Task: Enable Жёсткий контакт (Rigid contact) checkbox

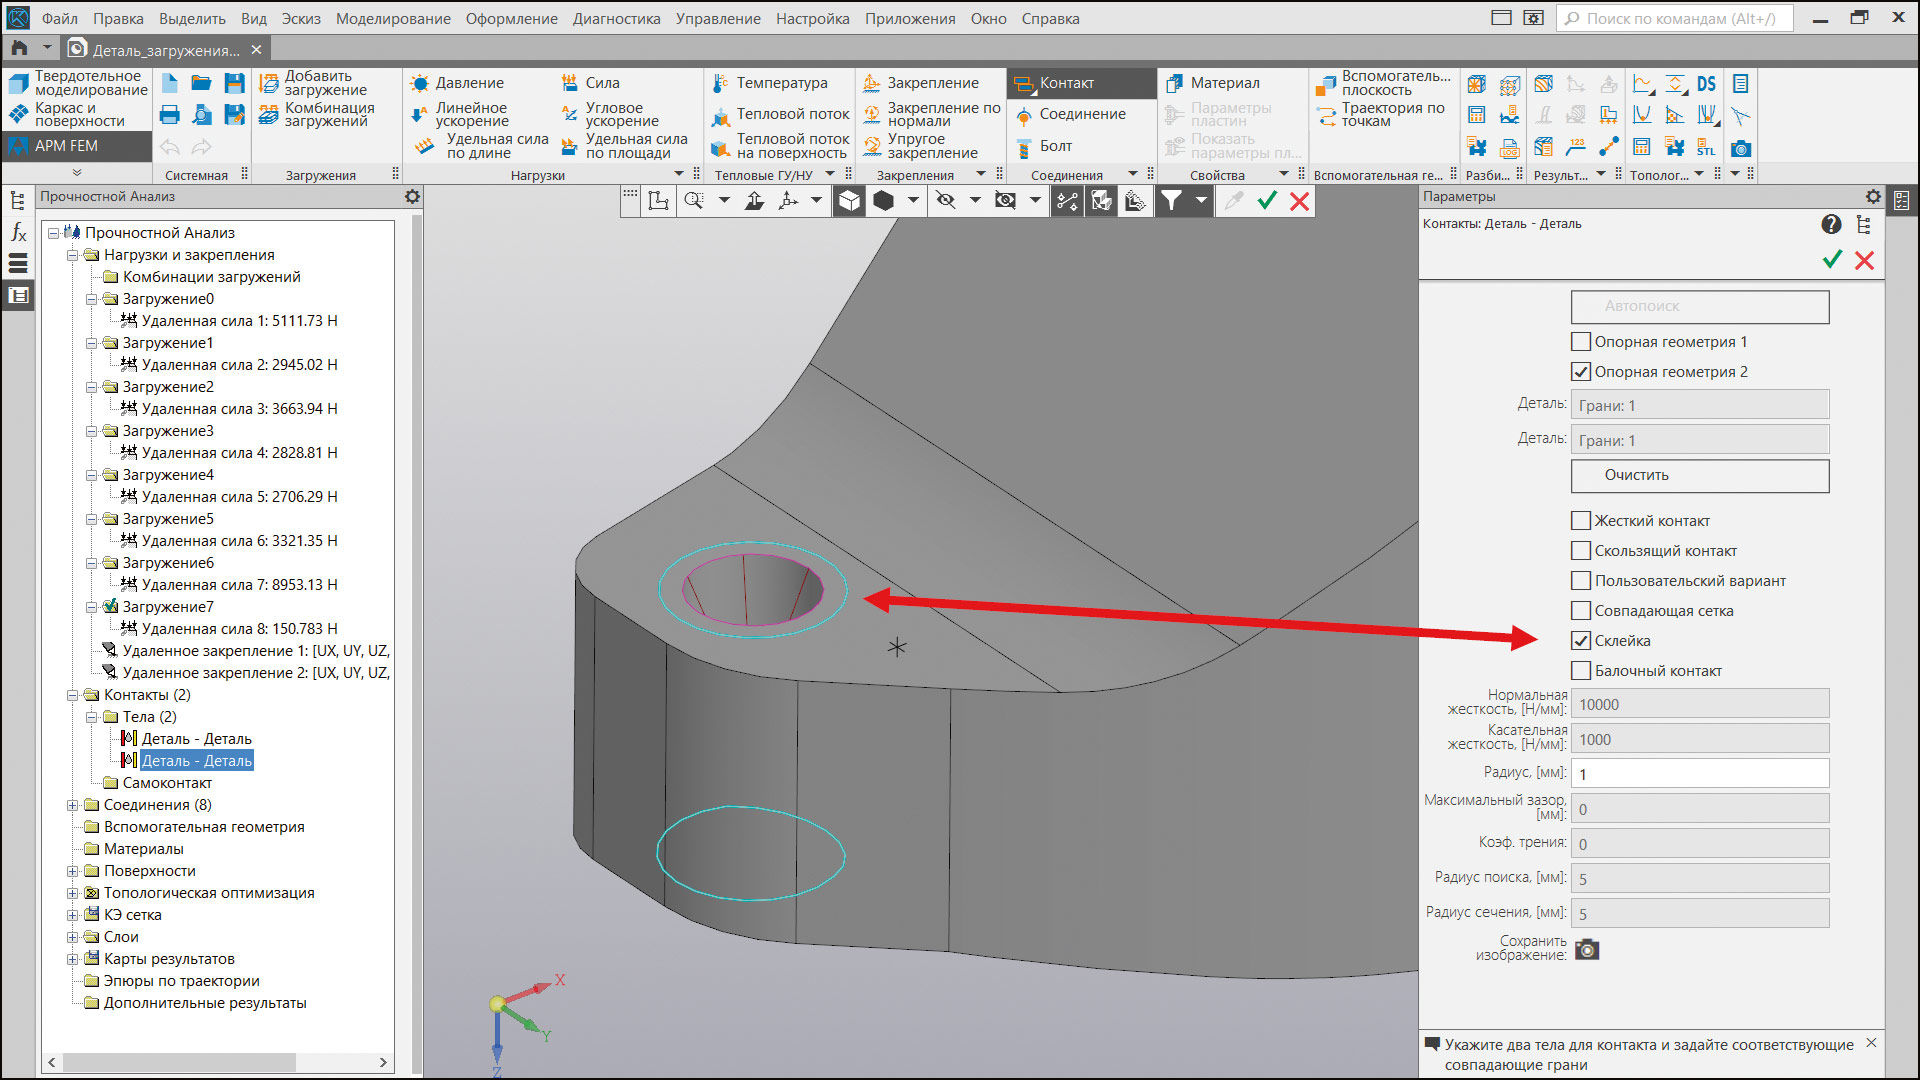Action: pyautogui.click(x=1581, y=520)
